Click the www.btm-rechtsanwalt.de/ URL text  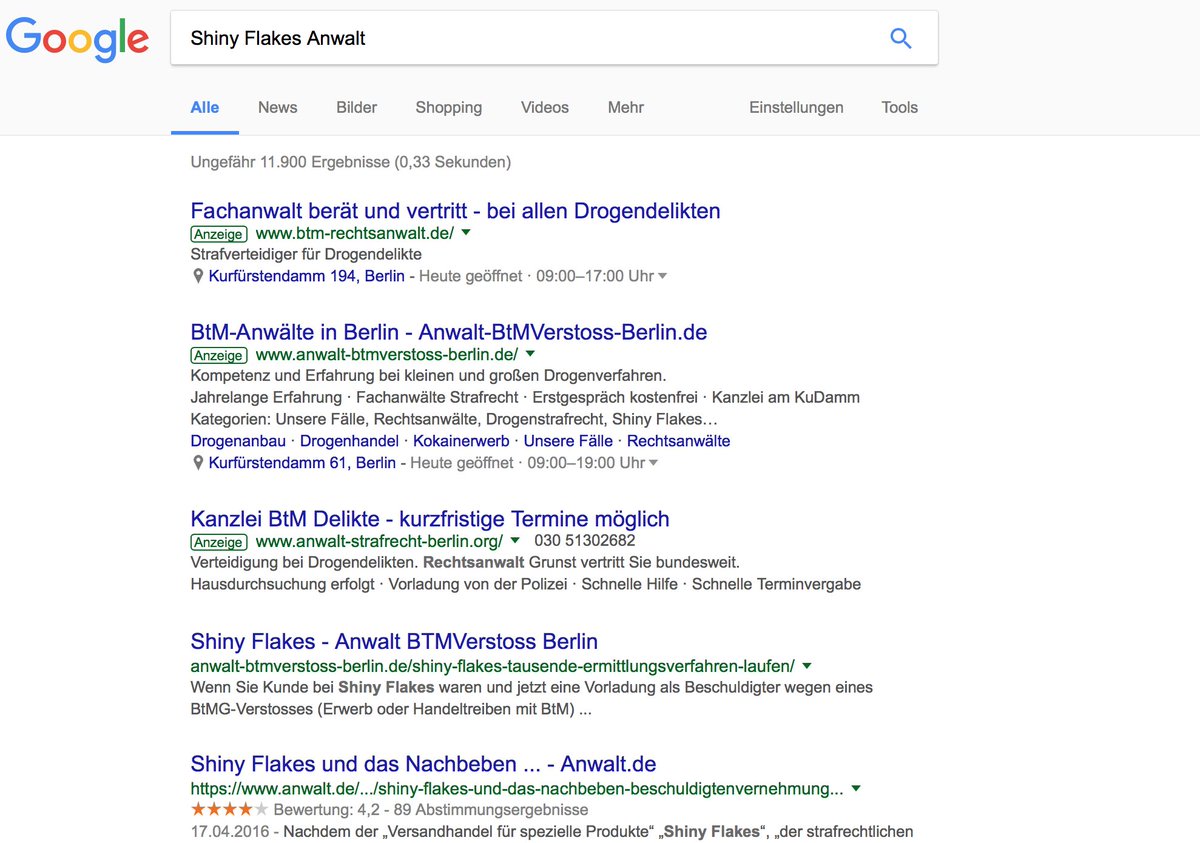pyautogui.click(x=355, y=233)
